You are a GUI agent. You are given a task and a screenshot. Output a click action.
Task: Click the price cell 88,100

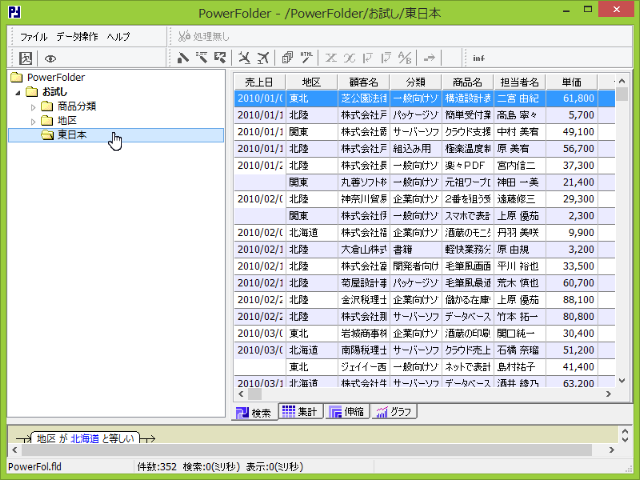click(571, 300)
